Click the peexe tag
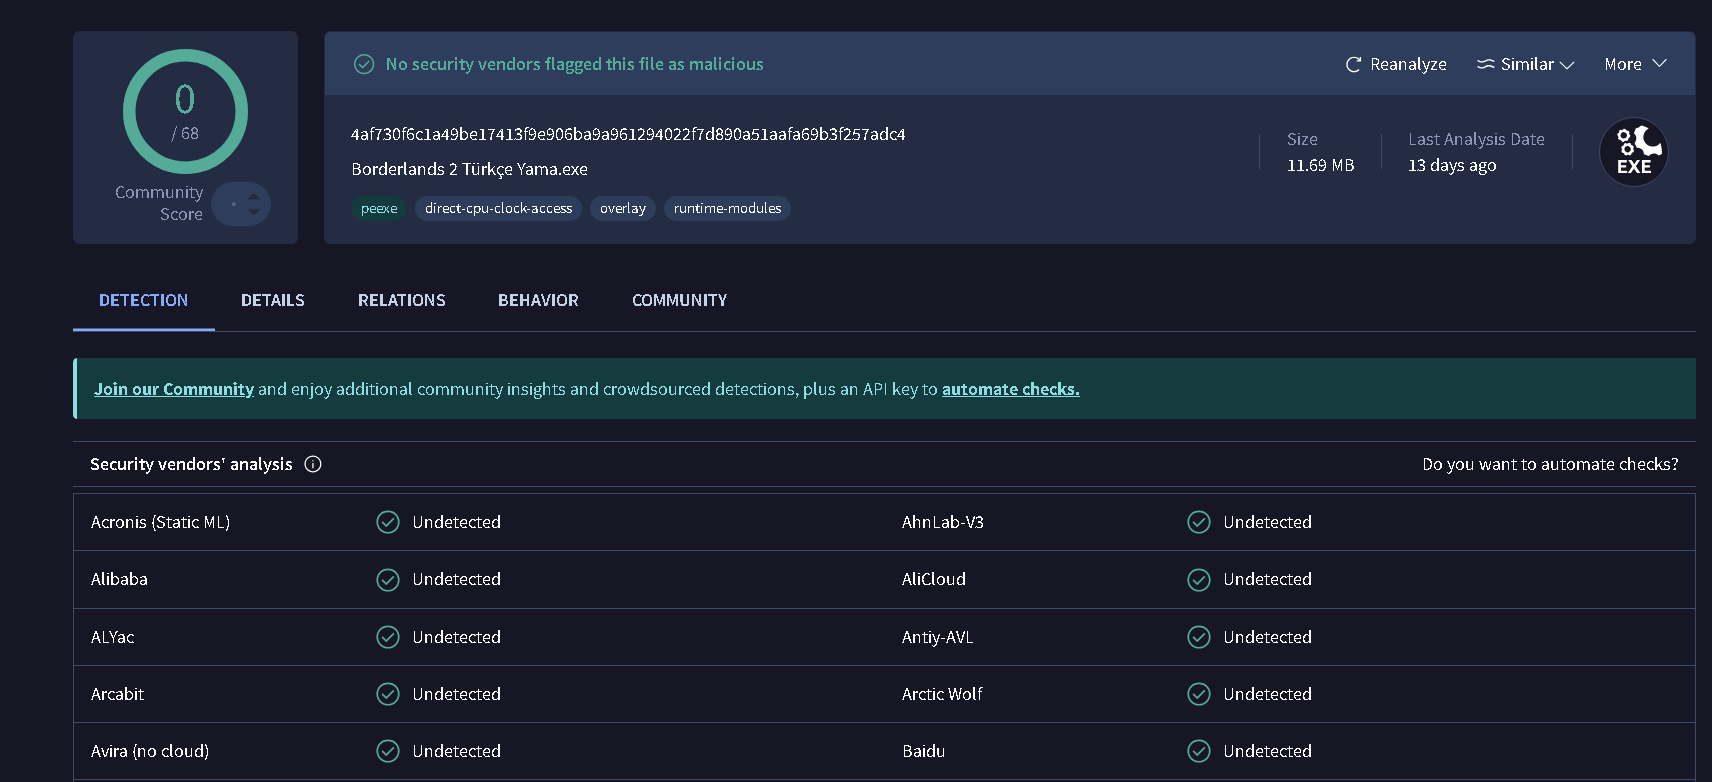This screenshot has height=782, width=1712. tap(379, 208)
